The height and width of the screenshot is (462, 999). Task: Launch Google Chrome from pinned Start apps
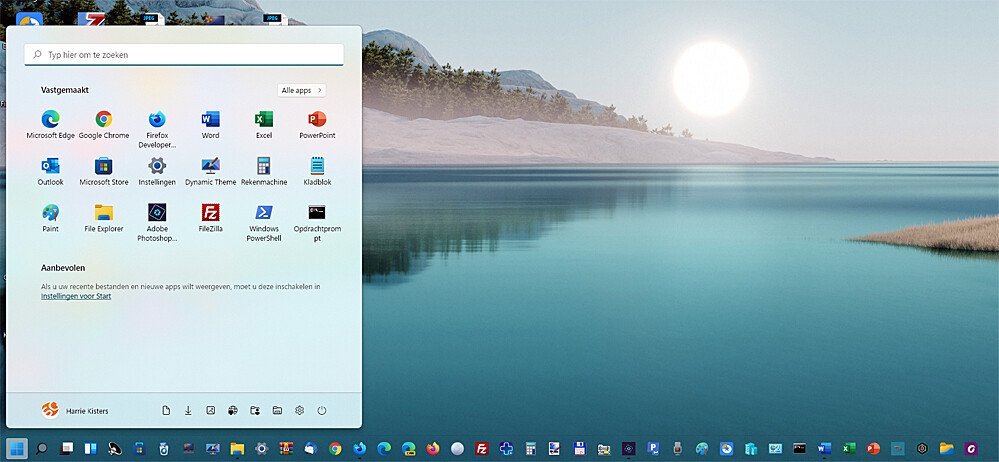click(104, 124)
